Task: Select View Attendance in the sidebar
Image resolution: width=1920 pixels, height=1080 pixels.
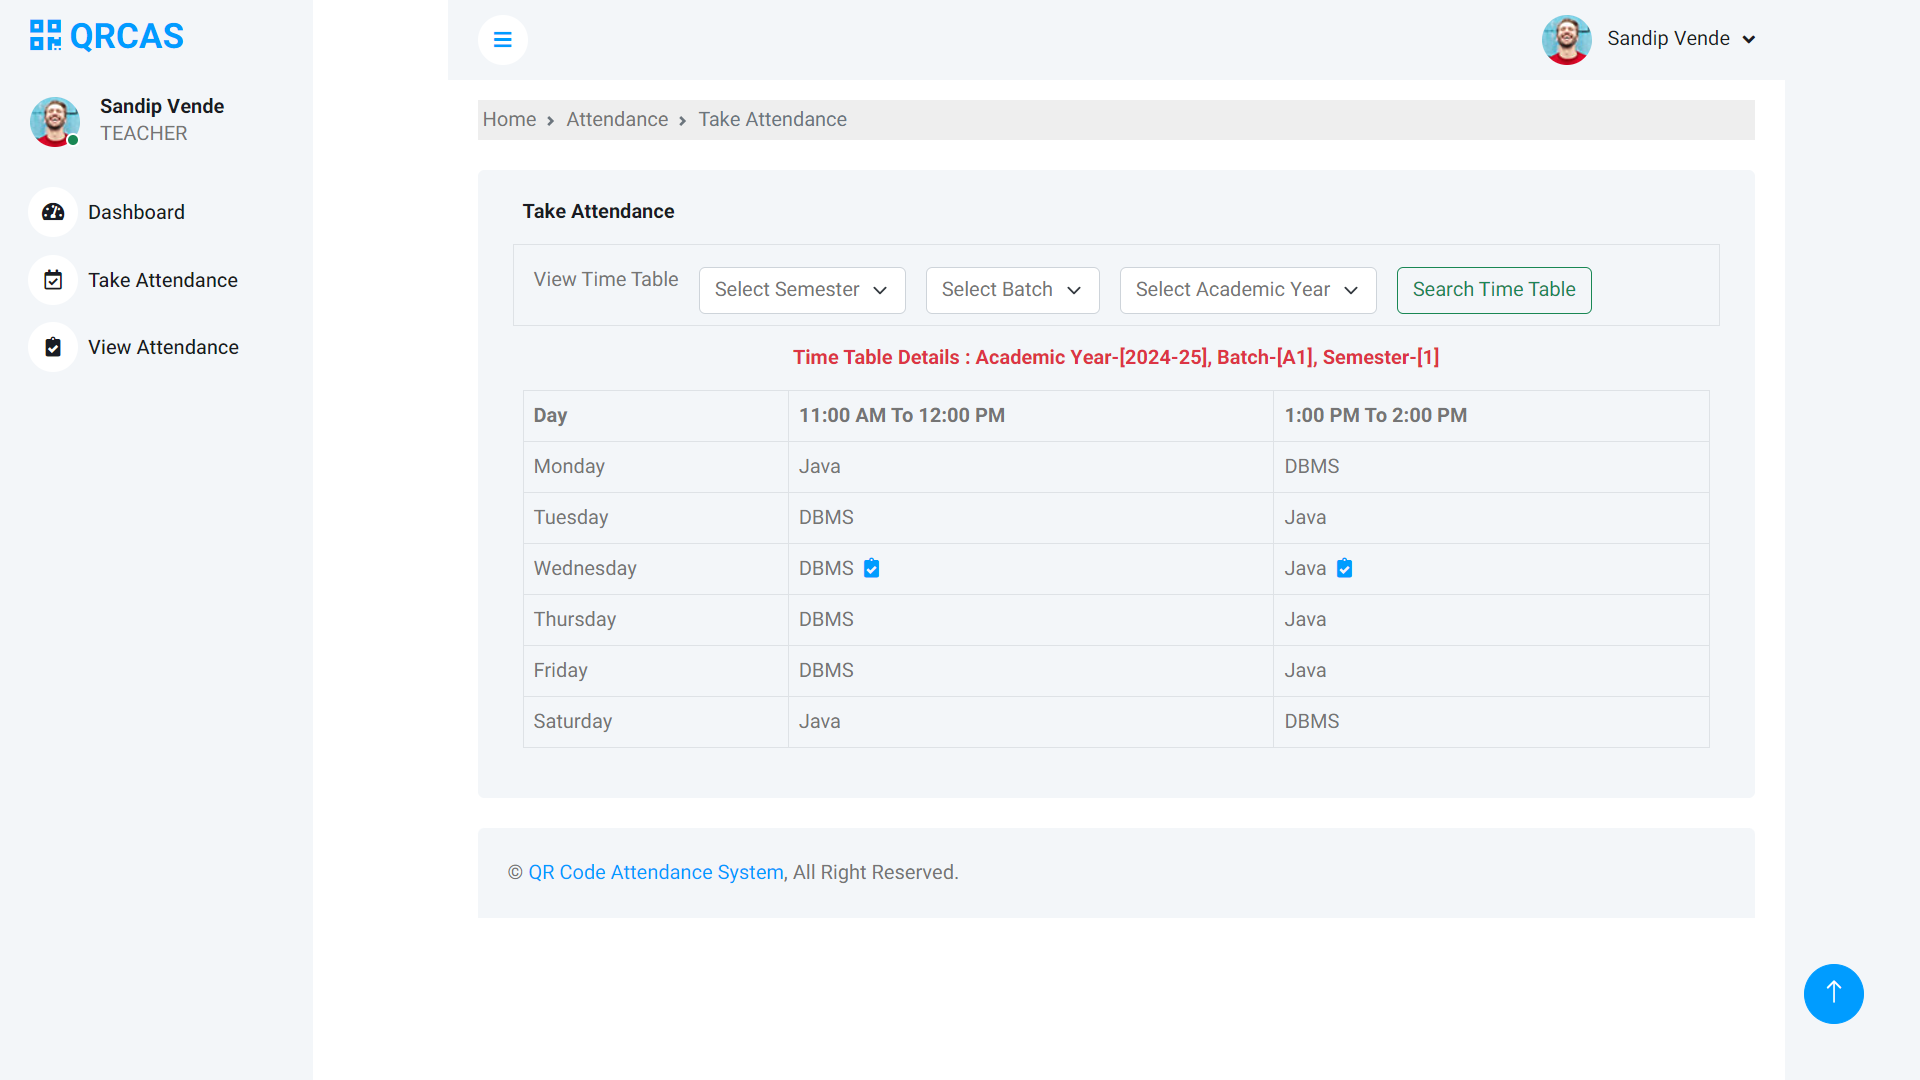Action: click(x=163, y=347)
